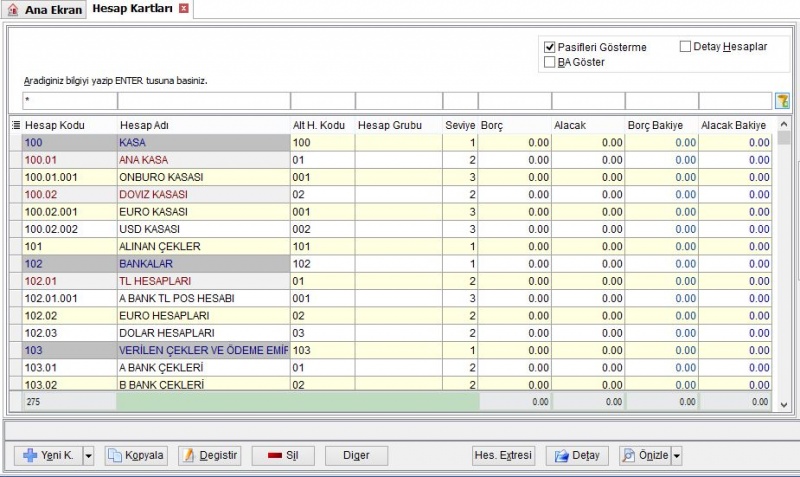Sort by Hesap Kodu column header
Screen dimensions: 800x477
70,125
